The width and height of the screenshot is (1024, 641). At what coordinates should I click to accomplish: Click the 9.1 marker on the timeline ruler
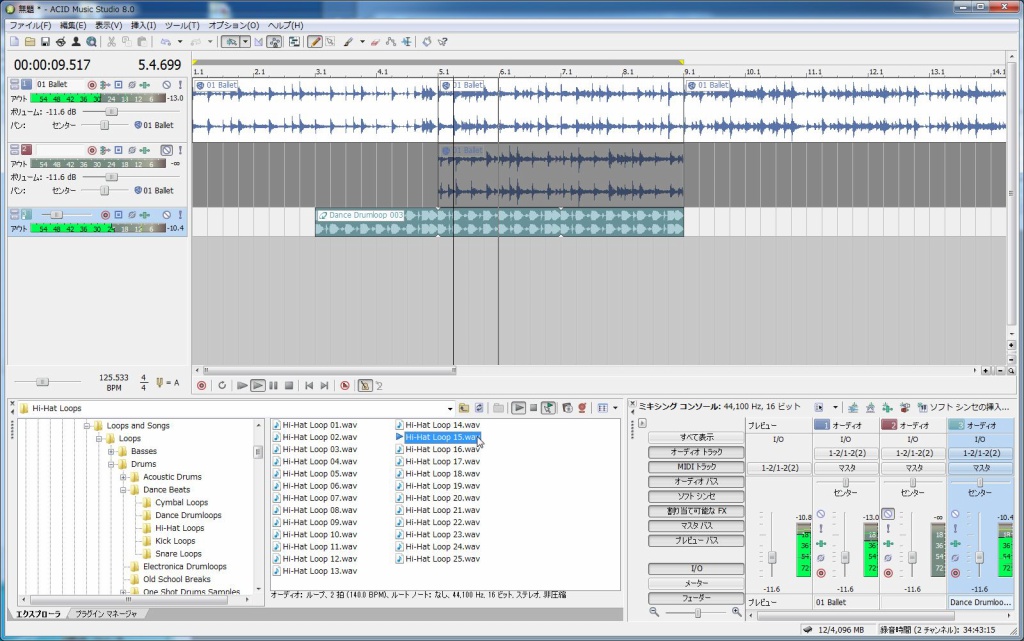tap(690, 72)
